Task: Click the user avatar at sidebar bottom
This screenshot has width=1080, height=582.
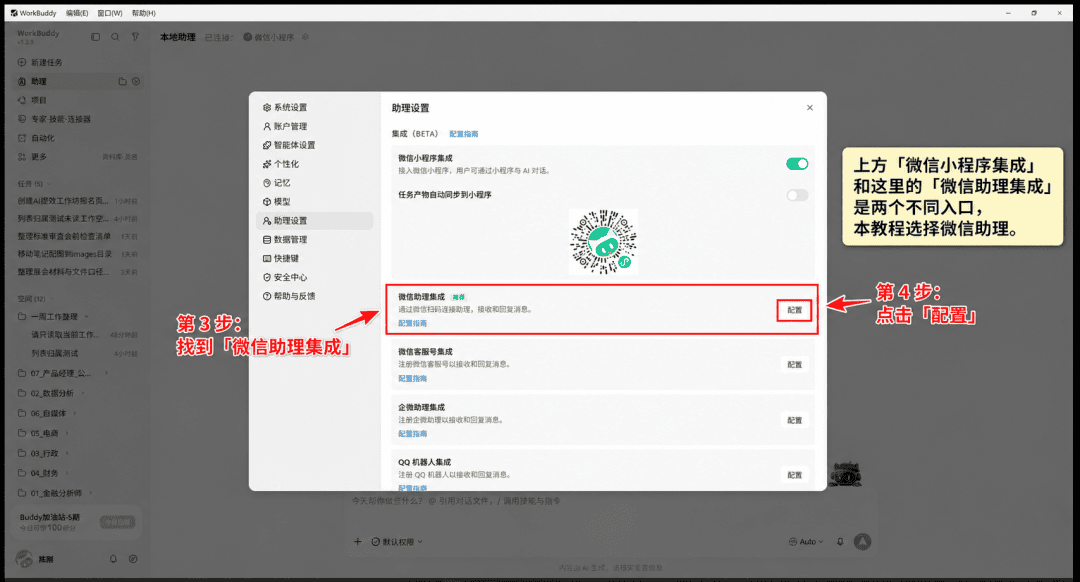Action: coord(24,559)
